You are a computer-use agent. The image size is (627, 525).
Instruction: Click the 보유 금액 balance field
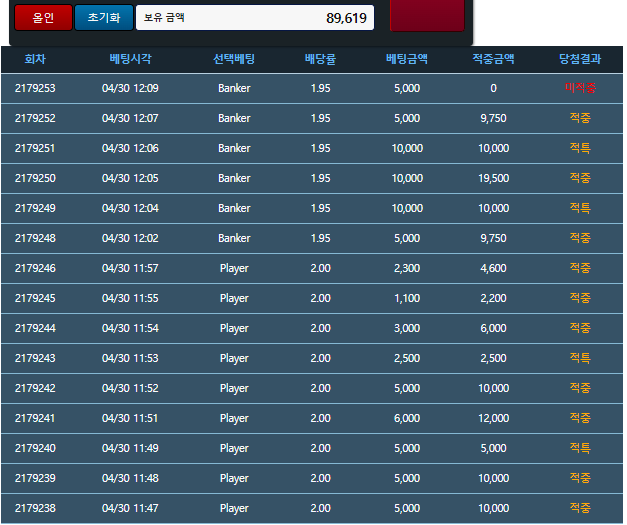[x=255, y=18]
